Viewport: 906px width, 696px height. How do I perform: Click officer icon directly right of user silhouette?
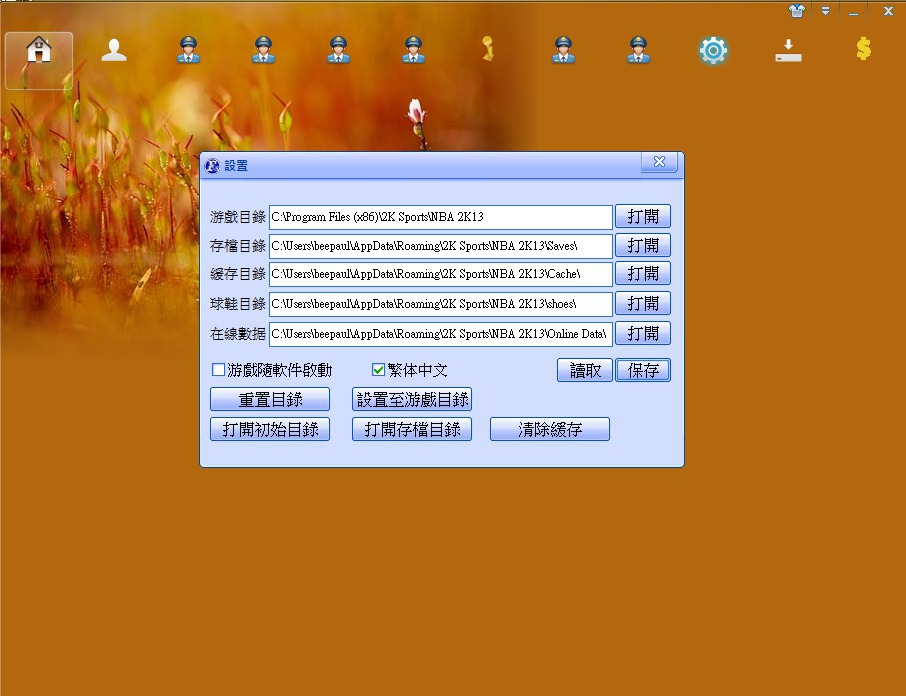188,50
